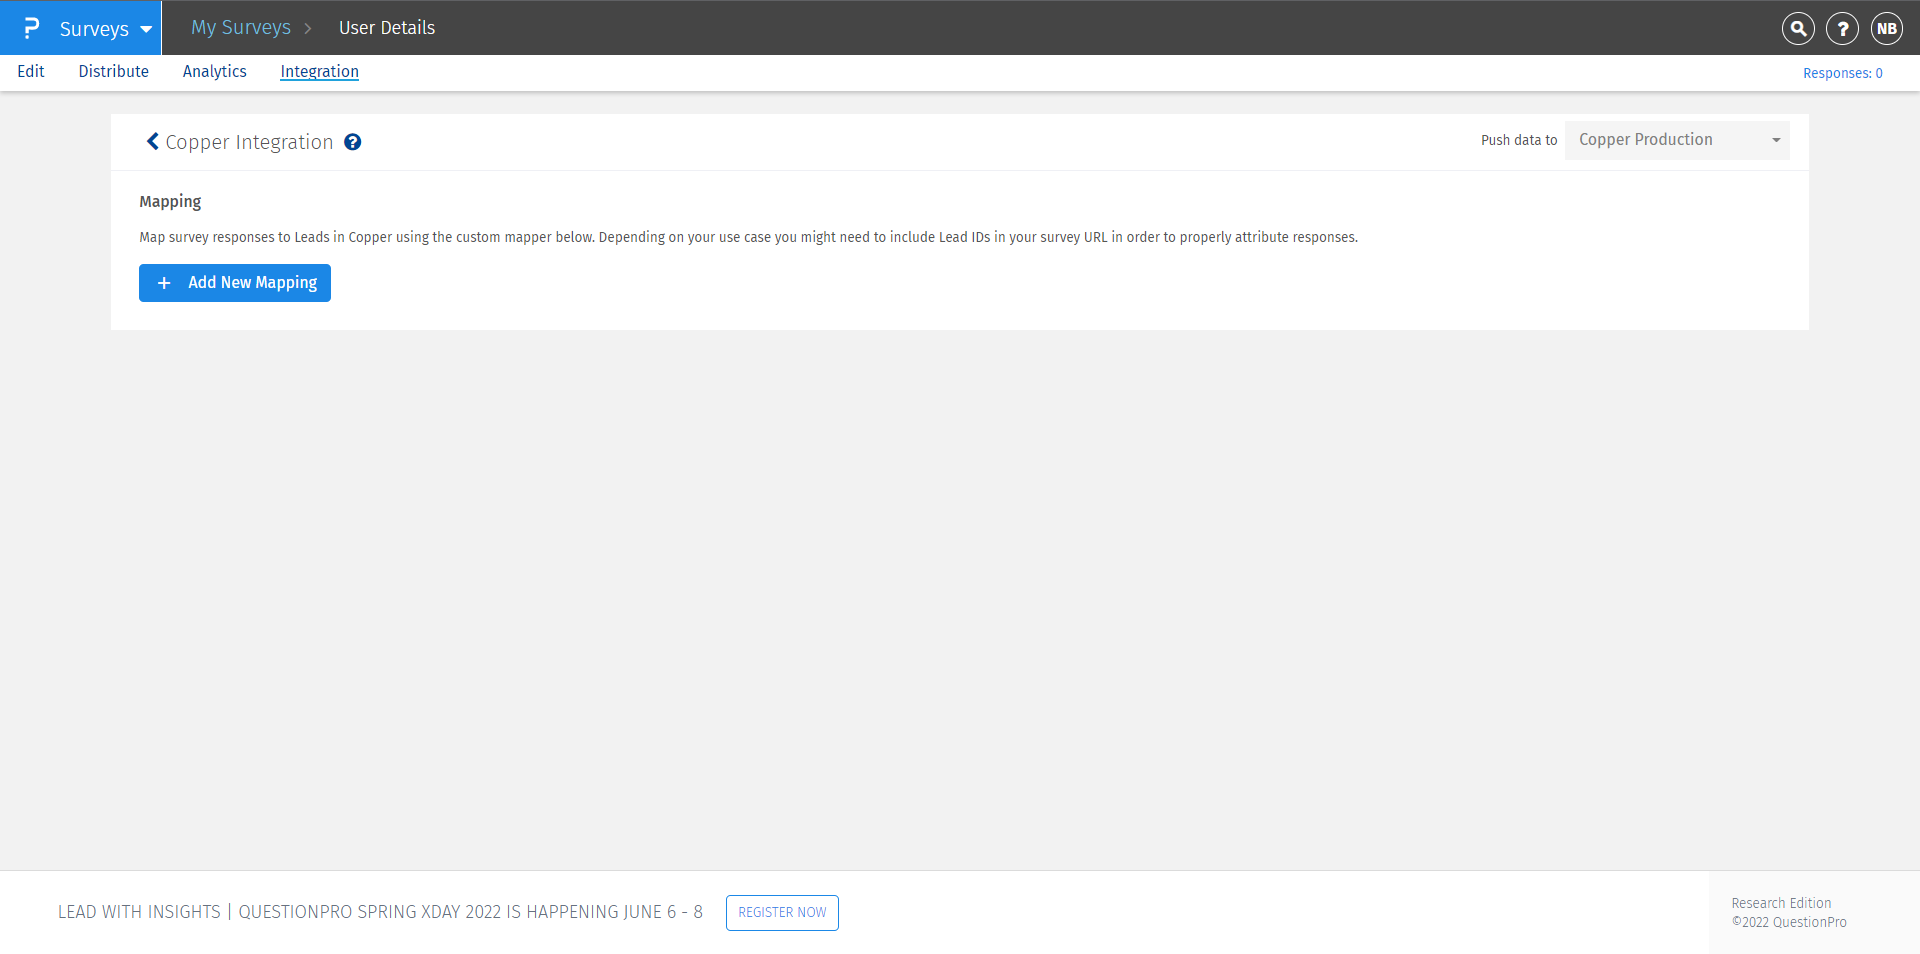1920x954 pixels.
Task: Open the NB user profile avatar
Action: 1887,28
